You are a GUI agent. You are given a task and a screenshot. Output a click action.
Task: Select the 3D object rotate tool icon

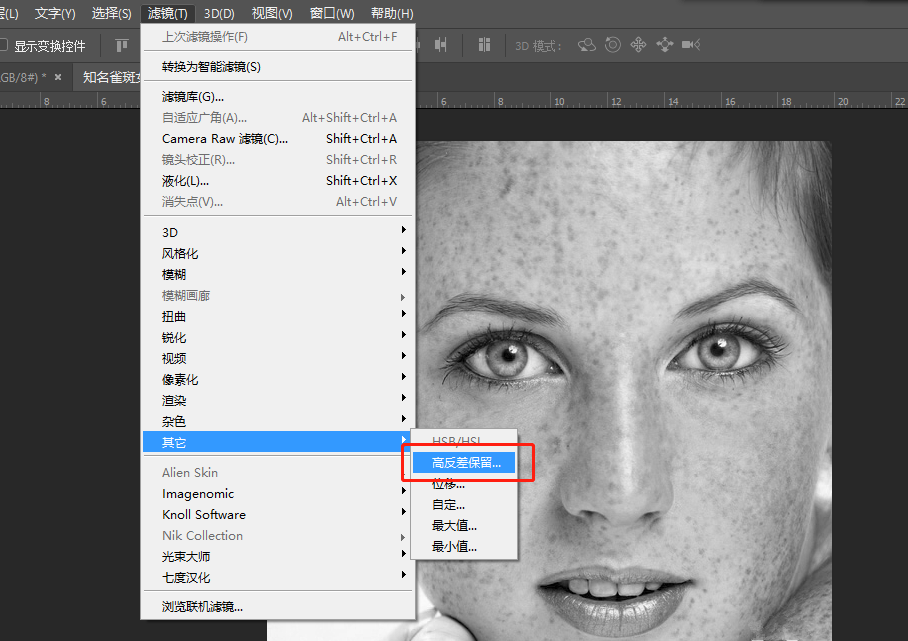[586, 44]
